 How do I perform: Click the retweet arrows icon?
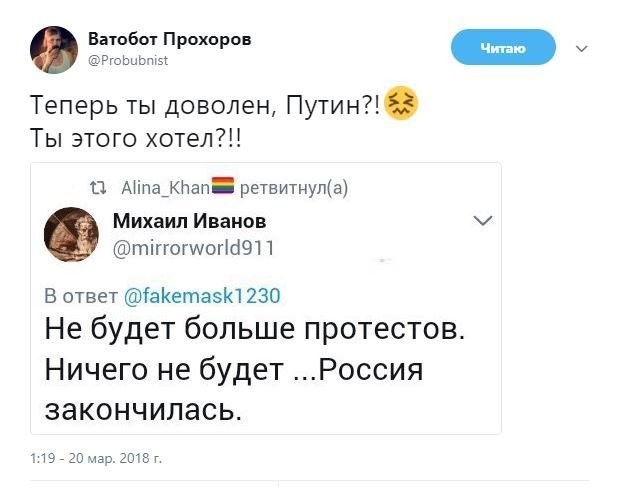pos(97,186)
